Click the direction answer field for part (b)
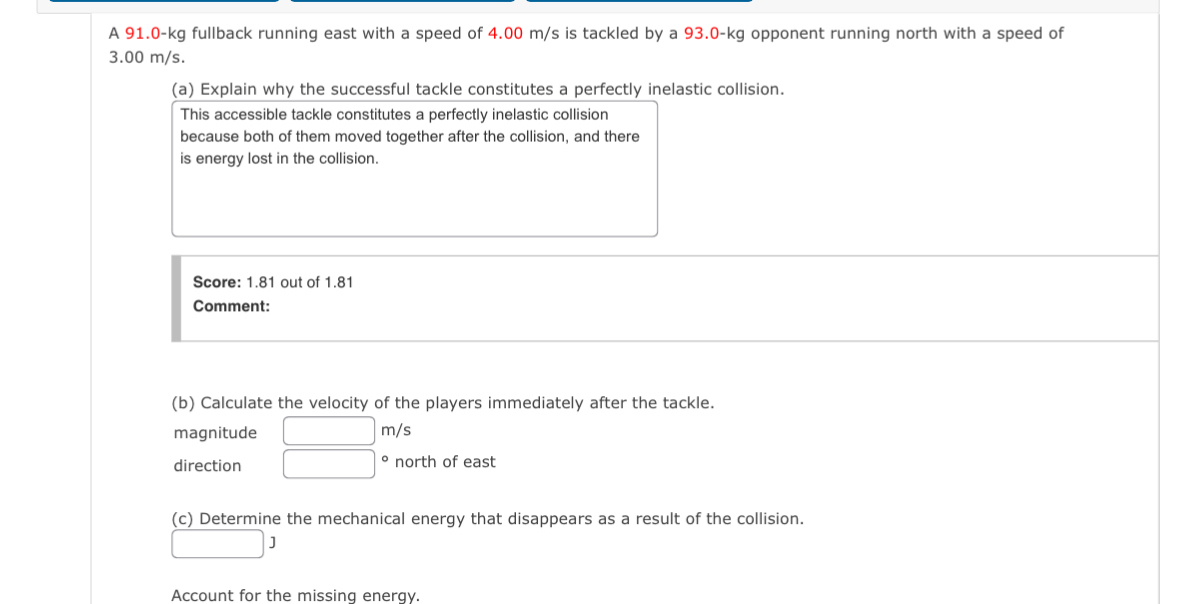This screenshot has height=604, width=1179. point(328,463)
